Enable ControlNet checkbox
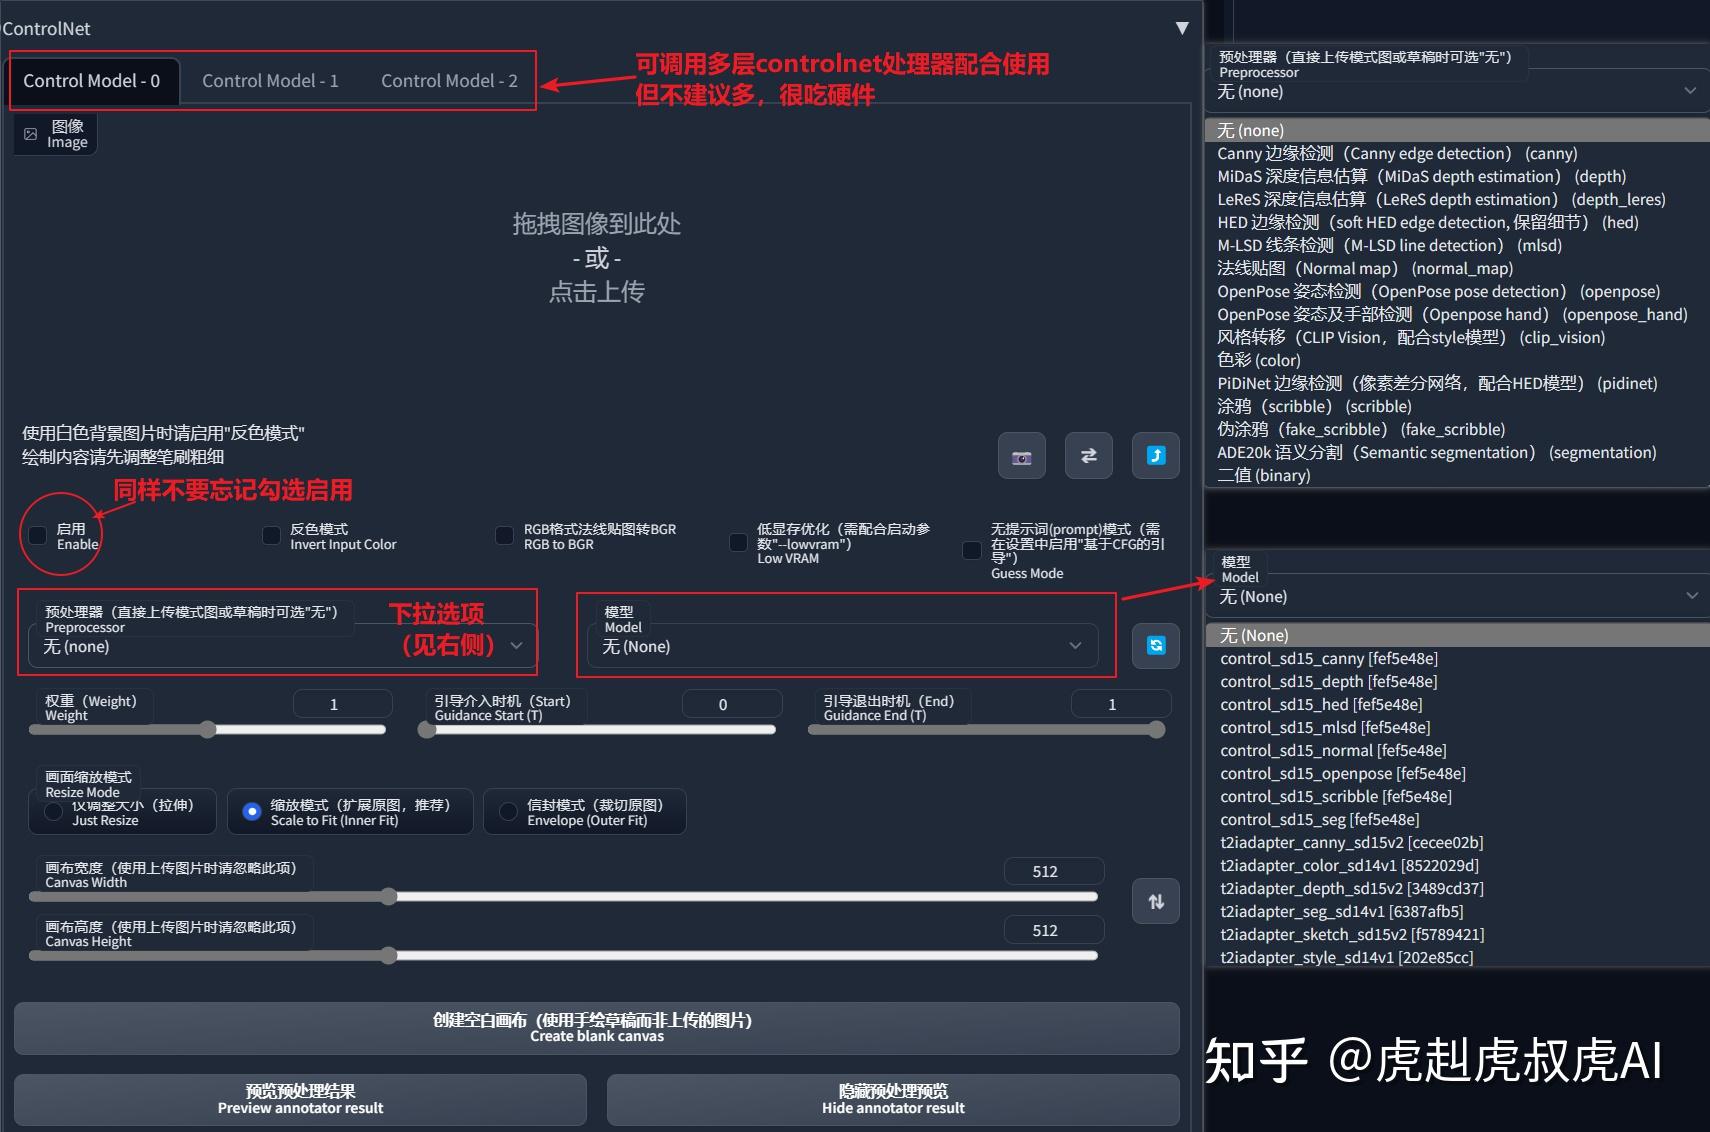The image size is (1710, 1132). point(38,536)
